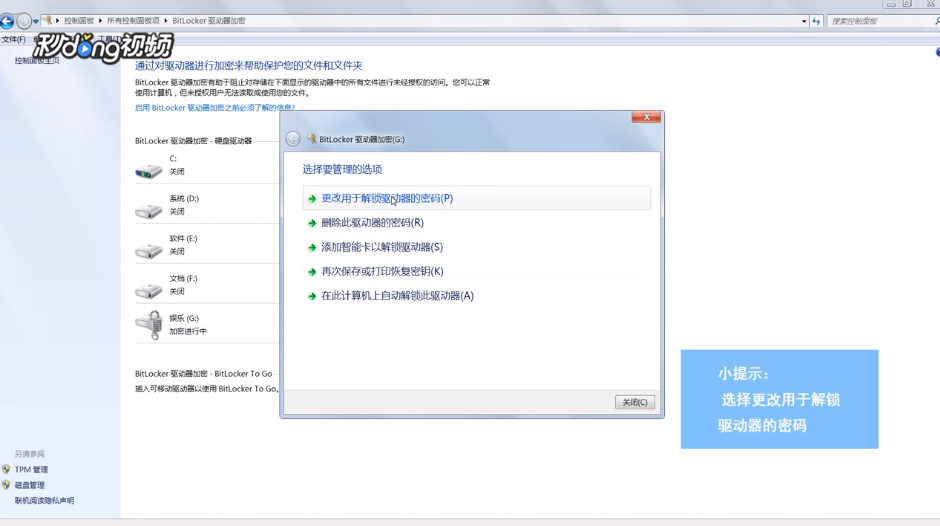940x526 pixels.
Task: Click the 关闭(C) button
Action: point(635,402)
